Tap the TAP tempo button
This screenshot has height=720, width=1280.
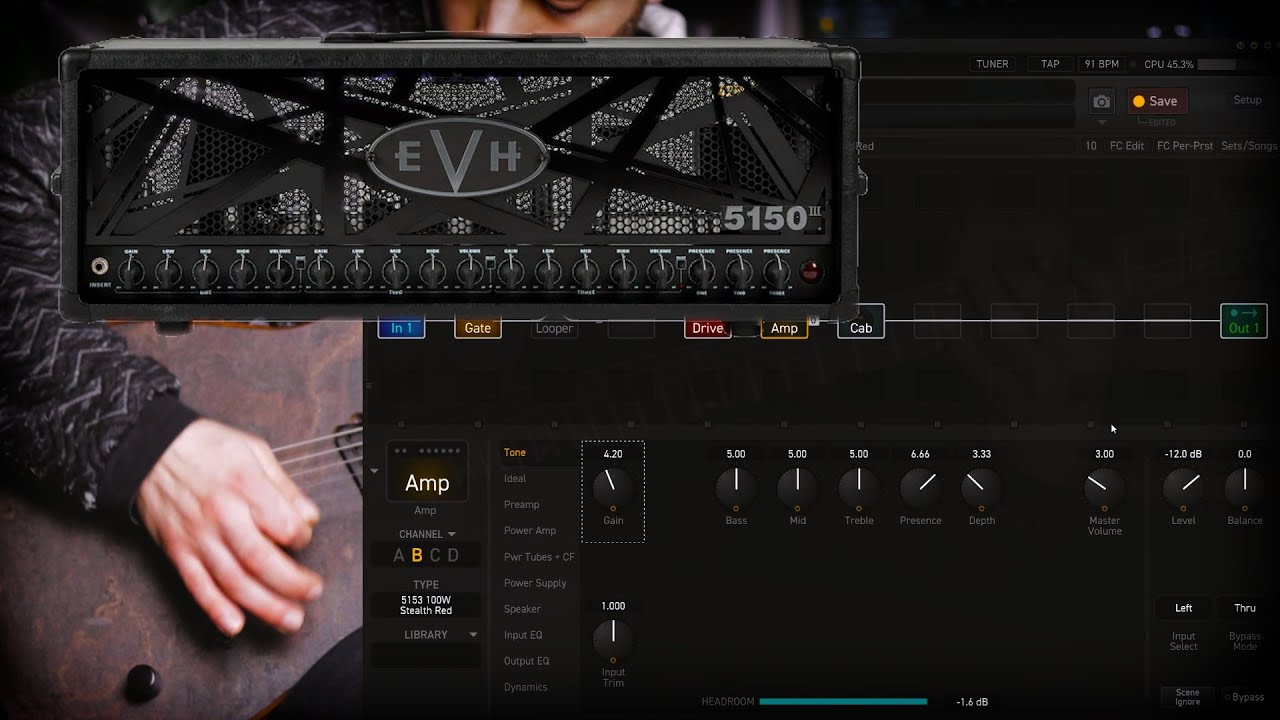point(1050,64)
